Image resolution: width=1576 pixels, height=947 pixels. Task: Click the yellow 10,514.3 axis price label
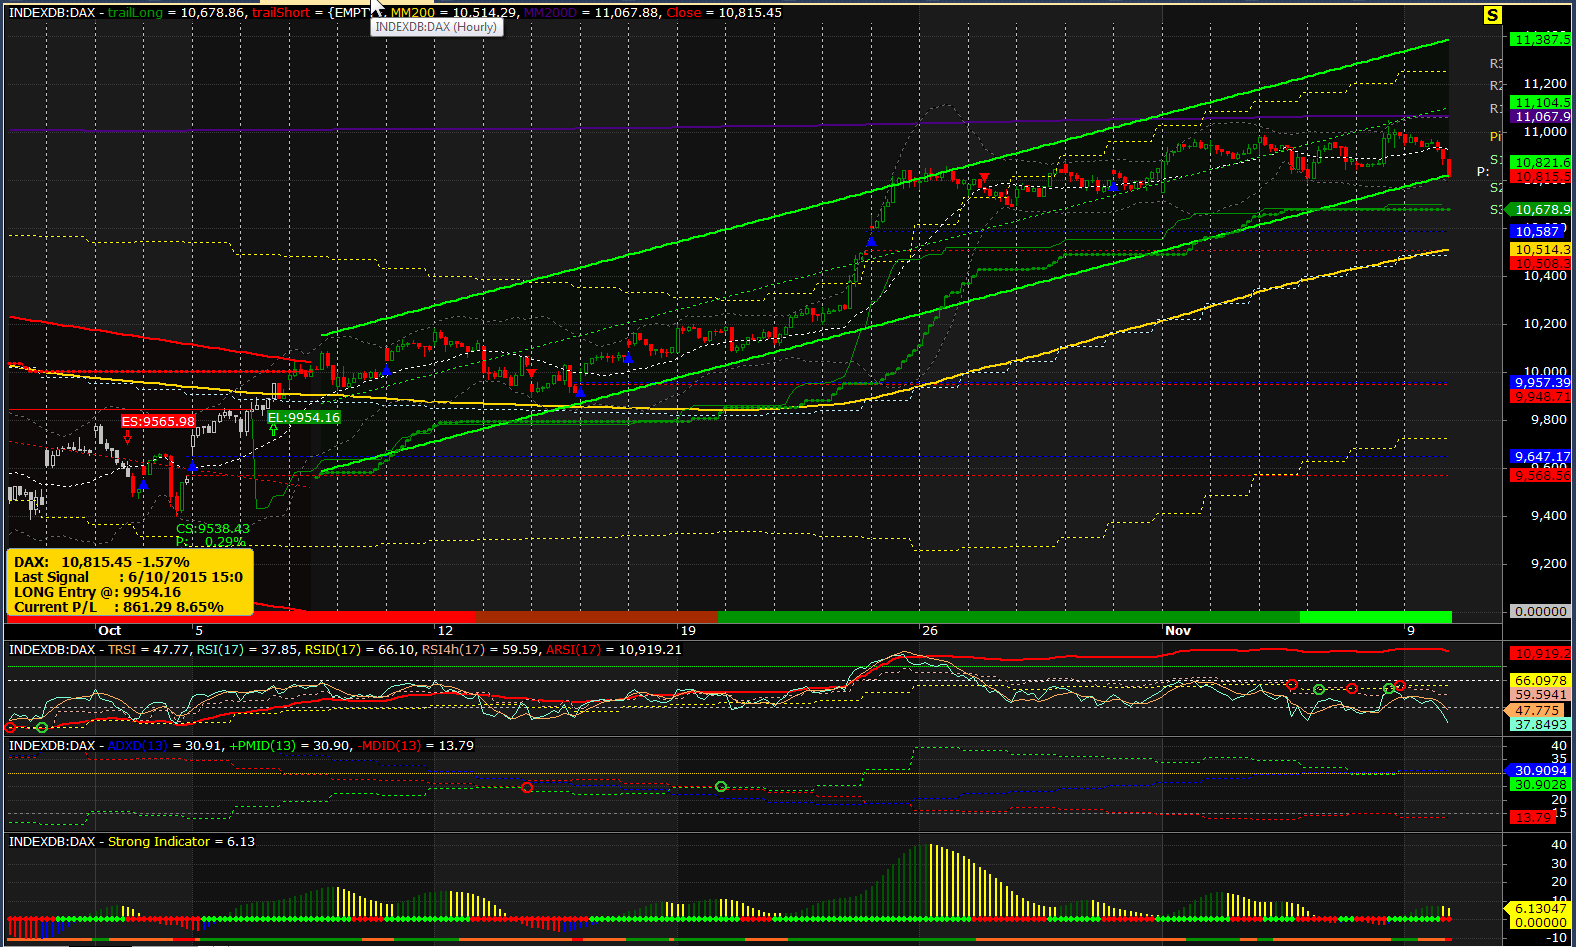[1540, 249]
